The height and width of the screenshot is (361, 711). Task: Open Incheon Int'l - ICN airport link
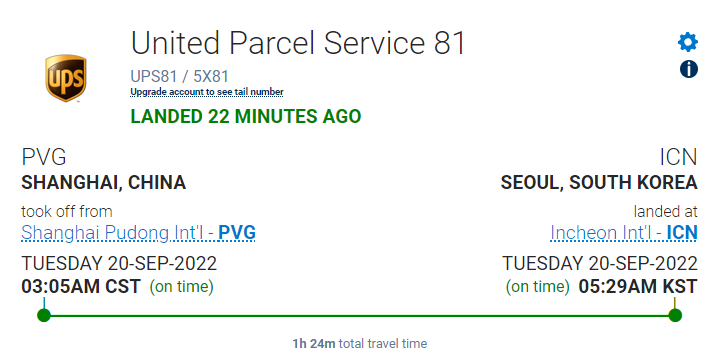pyautogui.click(x=623, y=233)
